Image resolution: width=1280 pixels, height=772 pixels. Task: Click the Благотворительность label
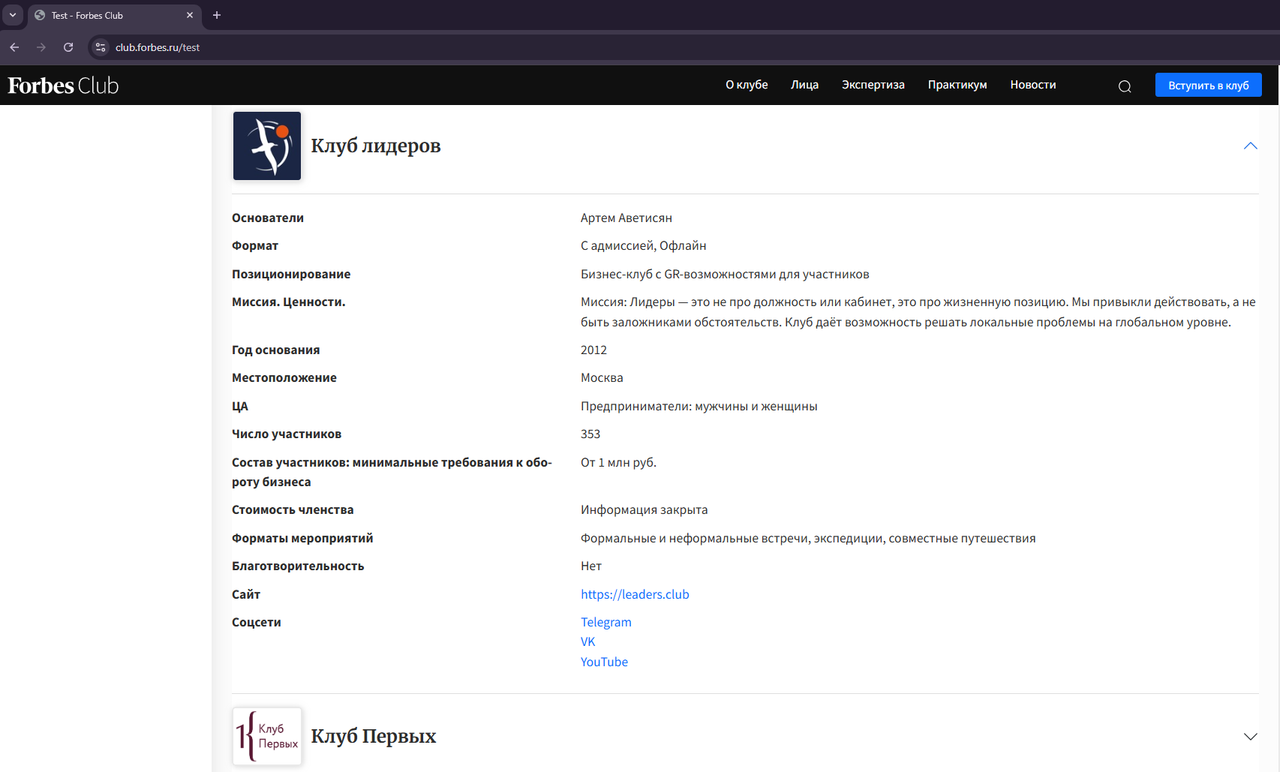pyautogui.click(x=298, y=566)
